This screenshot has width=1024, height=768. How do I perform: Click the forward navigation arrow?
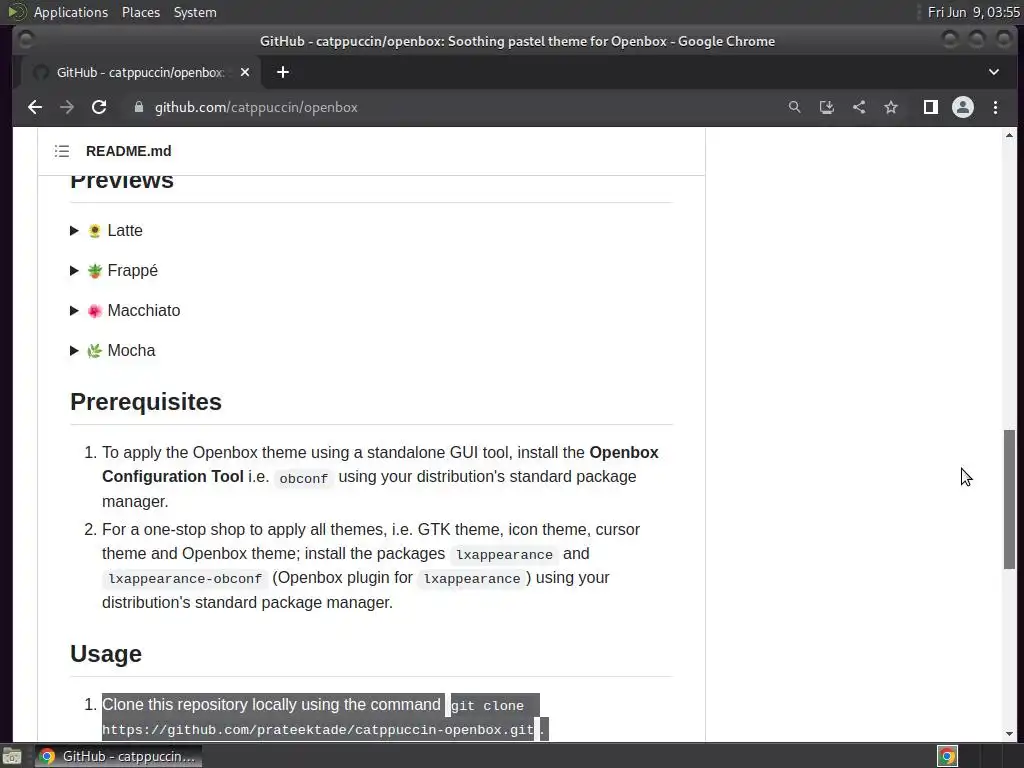[67, 107]
